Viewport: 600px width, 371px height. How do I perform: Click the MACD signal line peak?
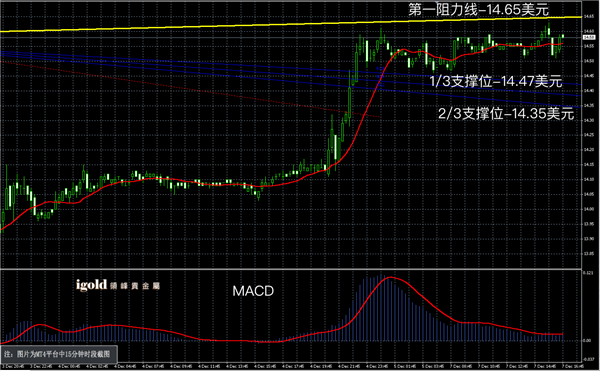tap(390, 277)
